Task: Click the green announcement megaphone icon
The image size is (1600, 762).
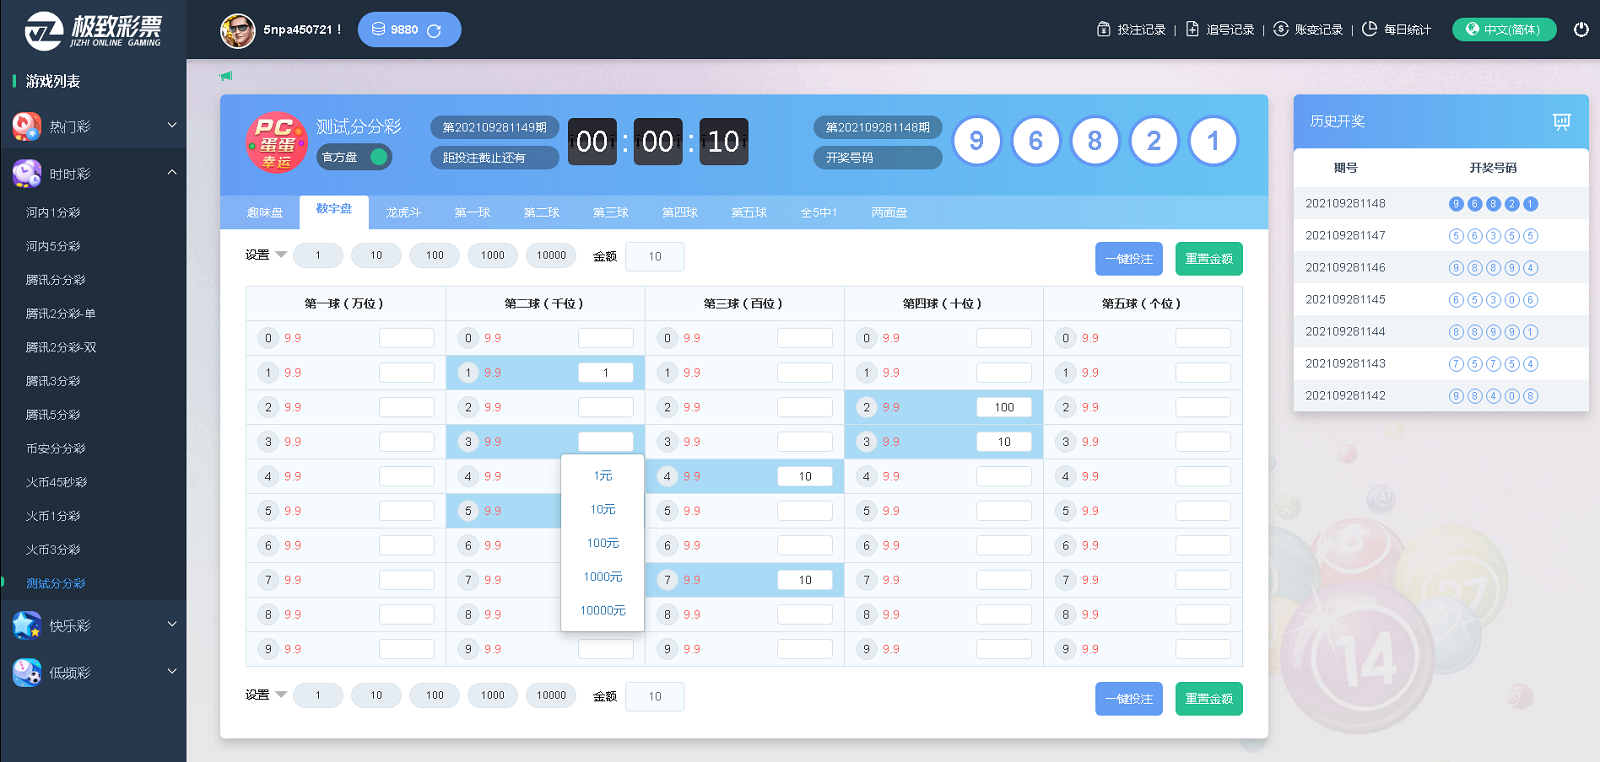Action: click(226, 76)
